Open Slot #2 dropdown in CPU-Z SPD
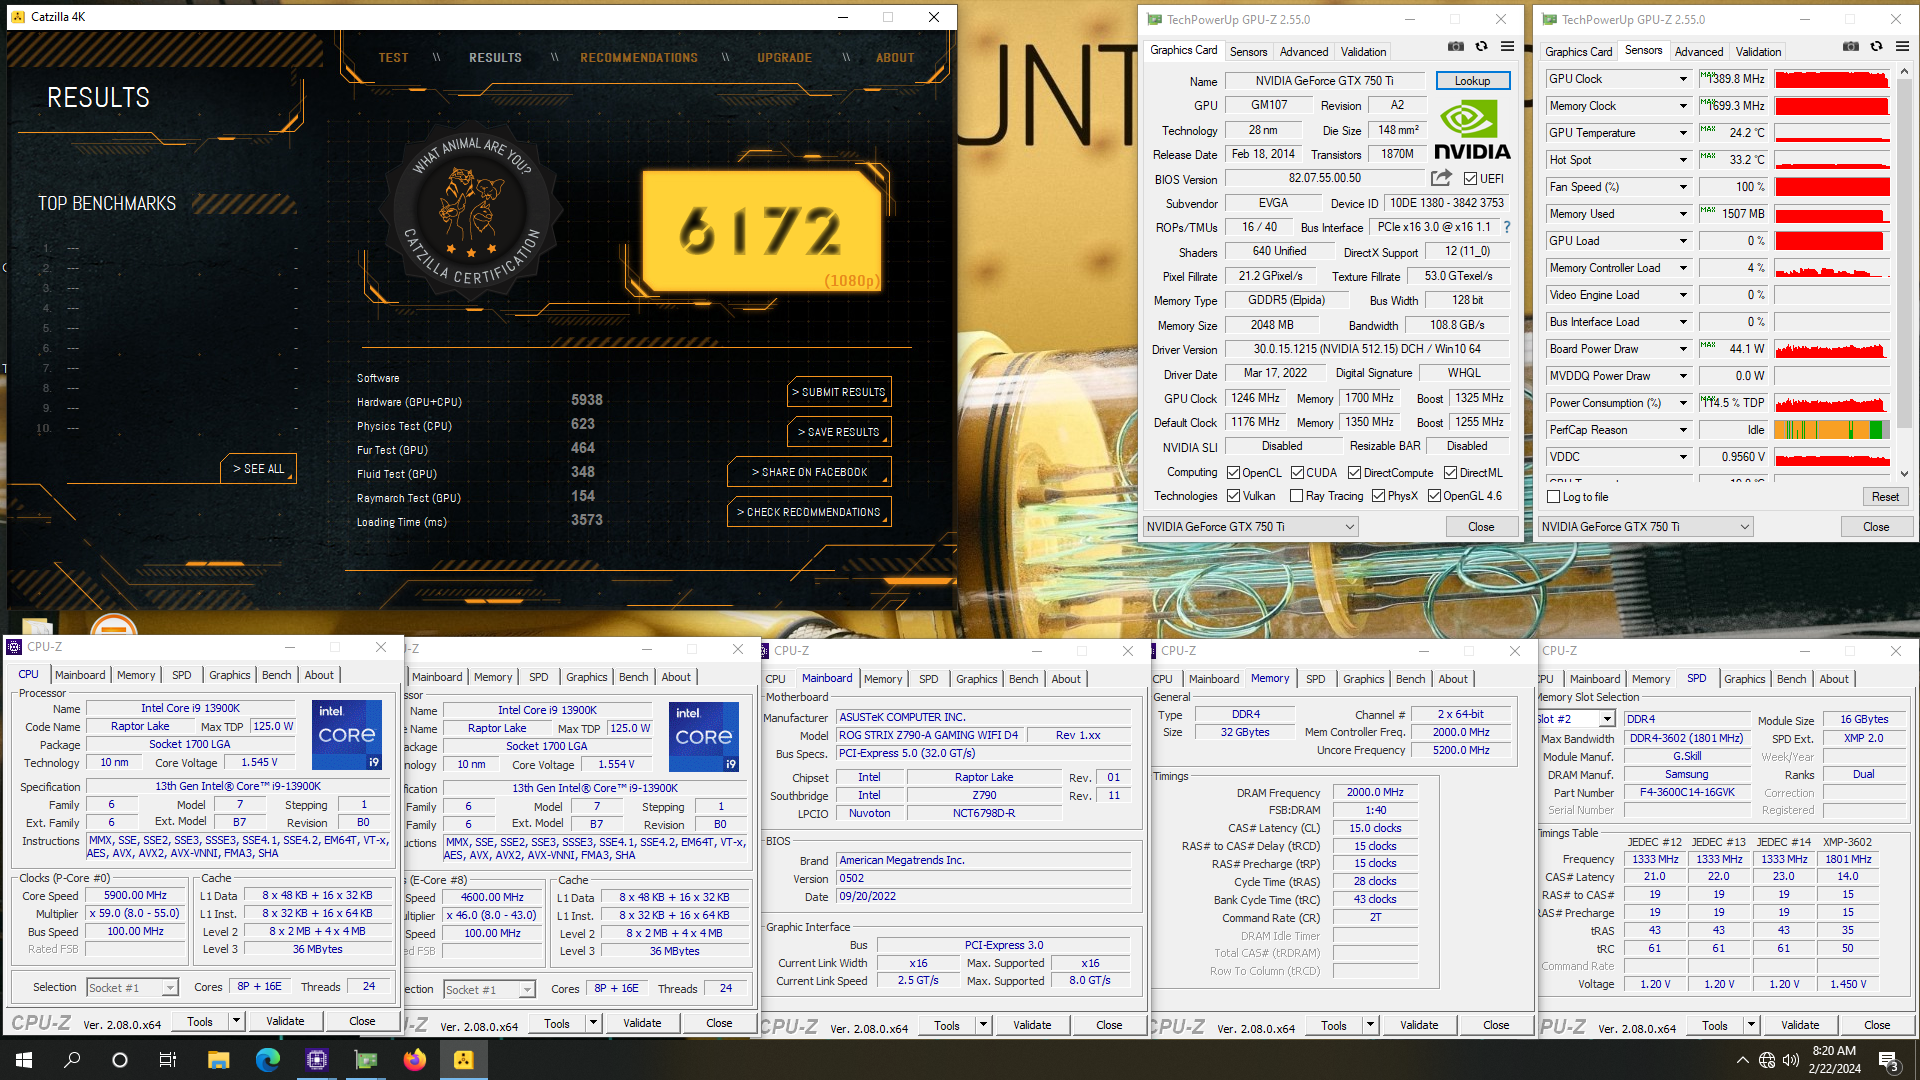Screen dimensions: 1920x1080 coord(1607,719)
